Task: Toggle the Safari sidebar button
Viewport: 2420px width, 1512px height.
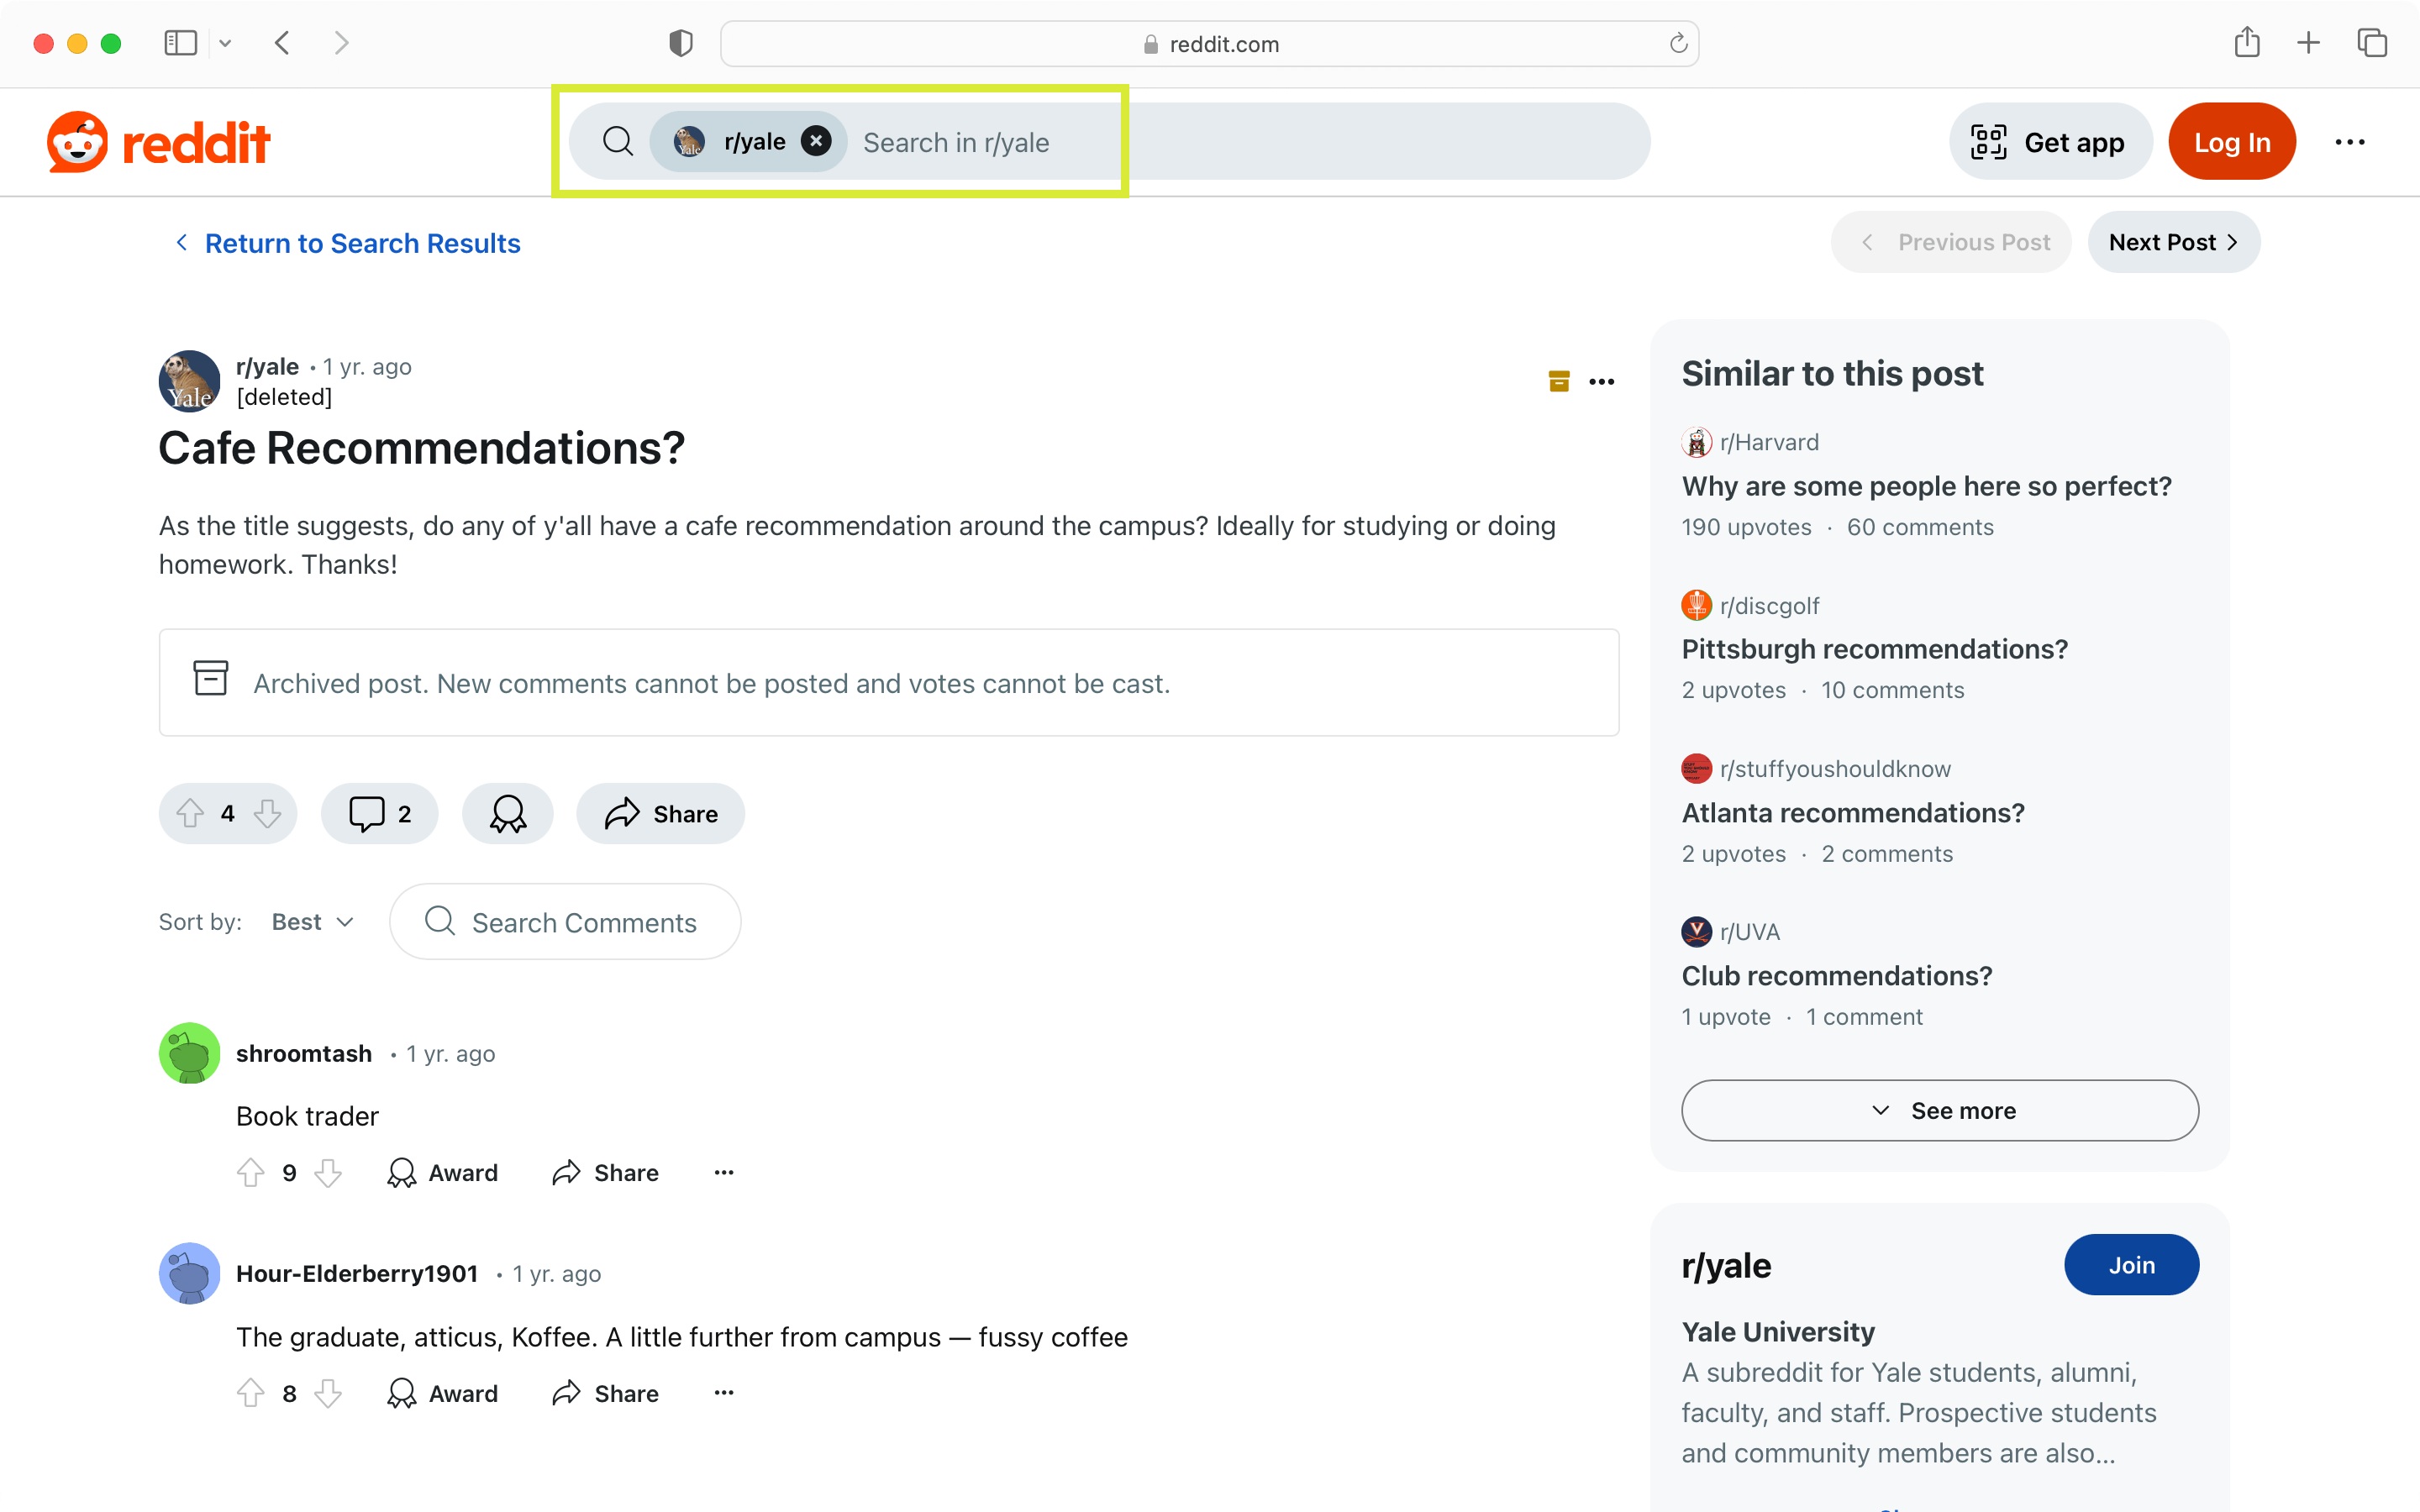Action: click(x=181, y=43)
